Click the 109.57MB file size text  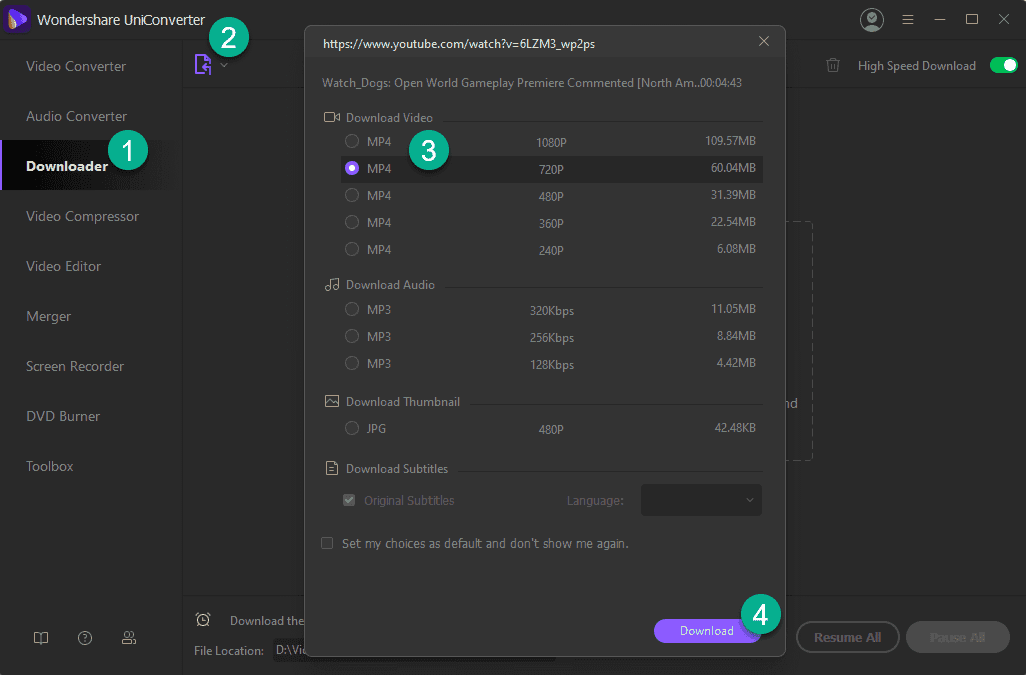[730, 141]
